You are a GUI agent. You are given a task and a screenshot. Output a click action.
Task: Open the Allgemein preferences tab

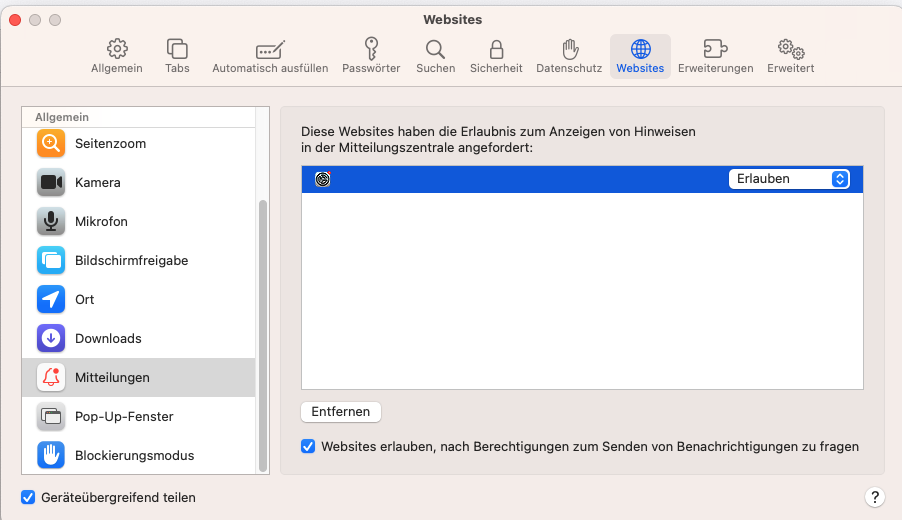(x=117, y=56)
